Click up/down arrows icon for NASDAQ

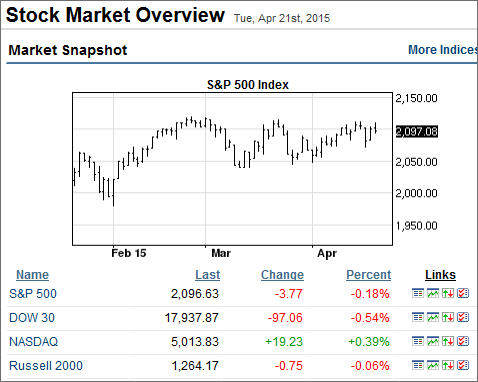[x=448, y=341]
